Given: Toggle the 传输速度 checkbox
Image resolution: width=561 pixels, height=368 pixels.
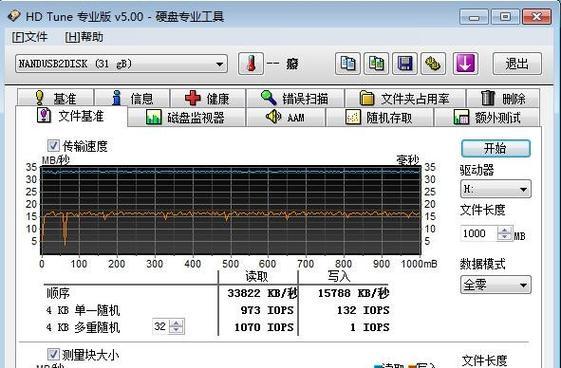Looking at the screenshot, I should (x=53, y=146).
